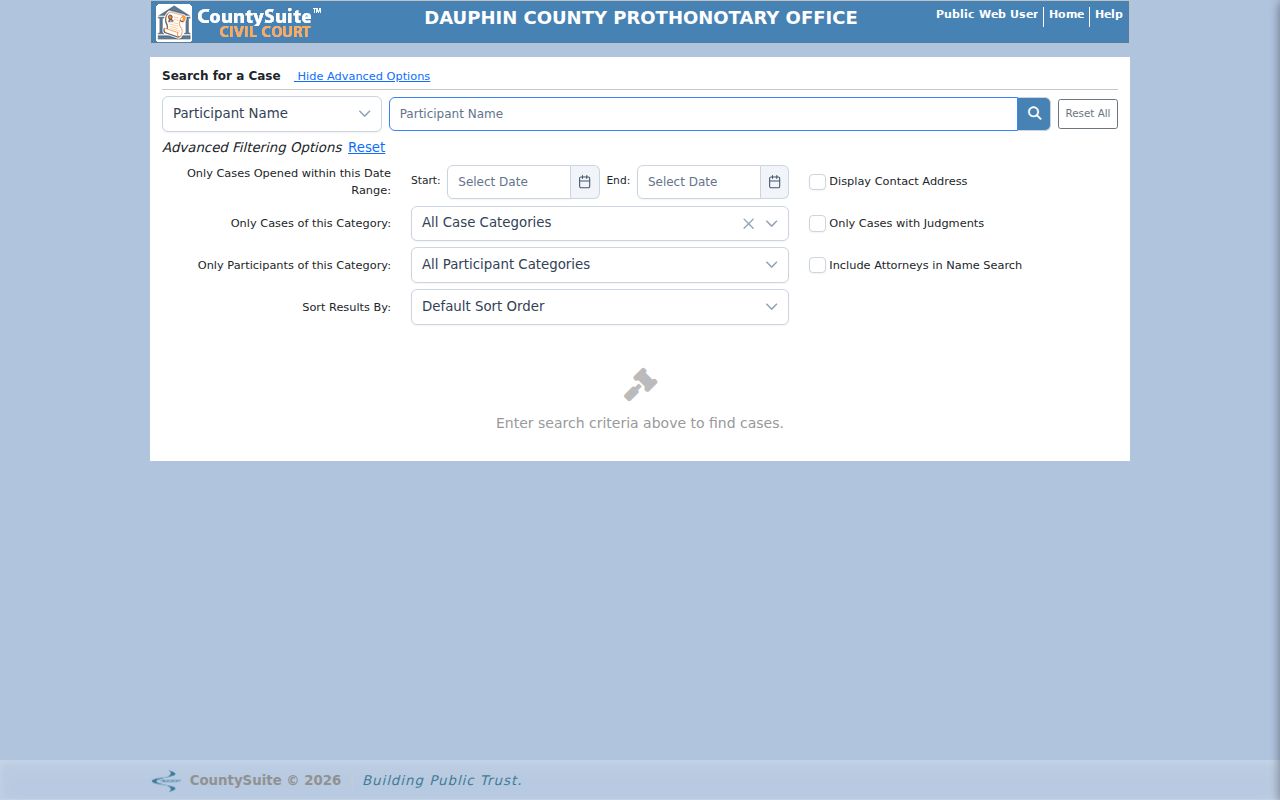Click the Reset All button
This screenshot has height=800, width=1280.
[x=1088, y=114]
